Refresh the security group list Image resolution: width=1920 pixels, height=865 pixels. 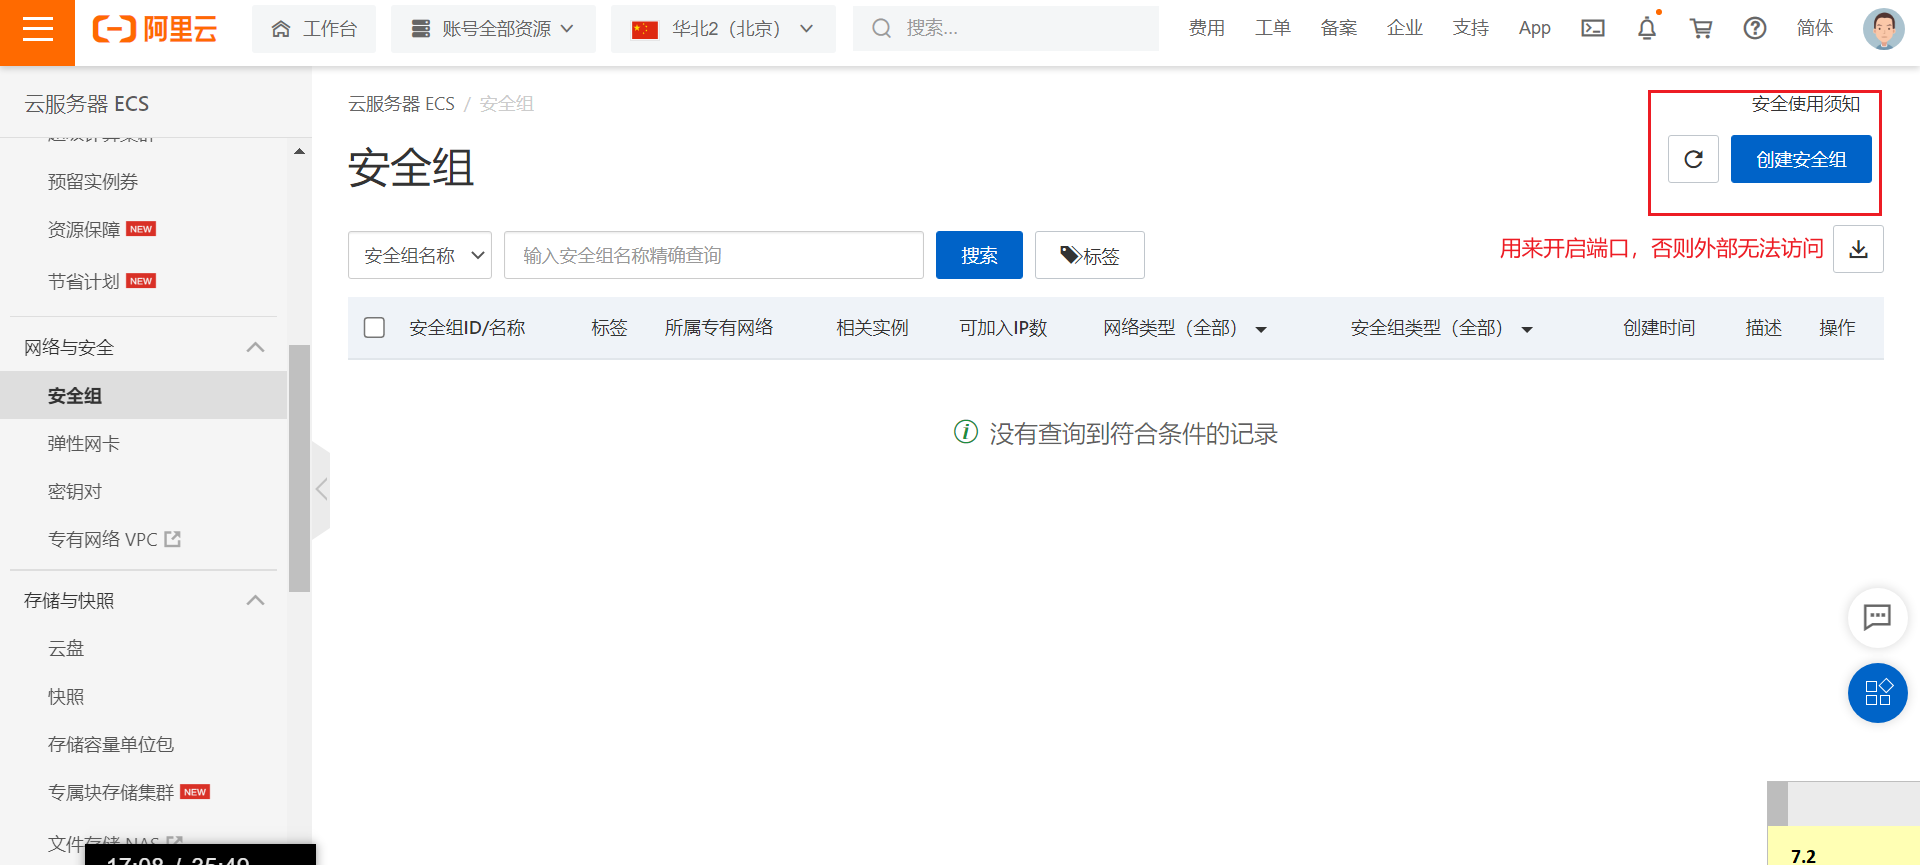click(1693, 159)
